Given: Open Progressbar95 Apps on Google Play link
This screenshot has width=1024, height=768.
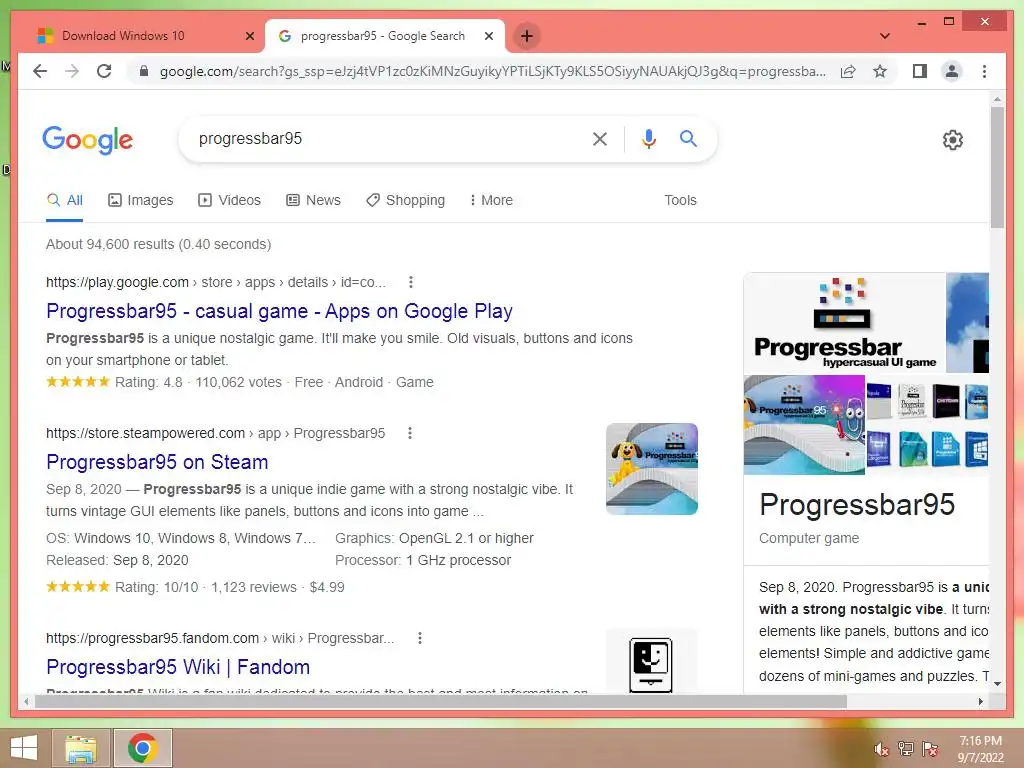Looking at the screenshot, I should 280,312.
